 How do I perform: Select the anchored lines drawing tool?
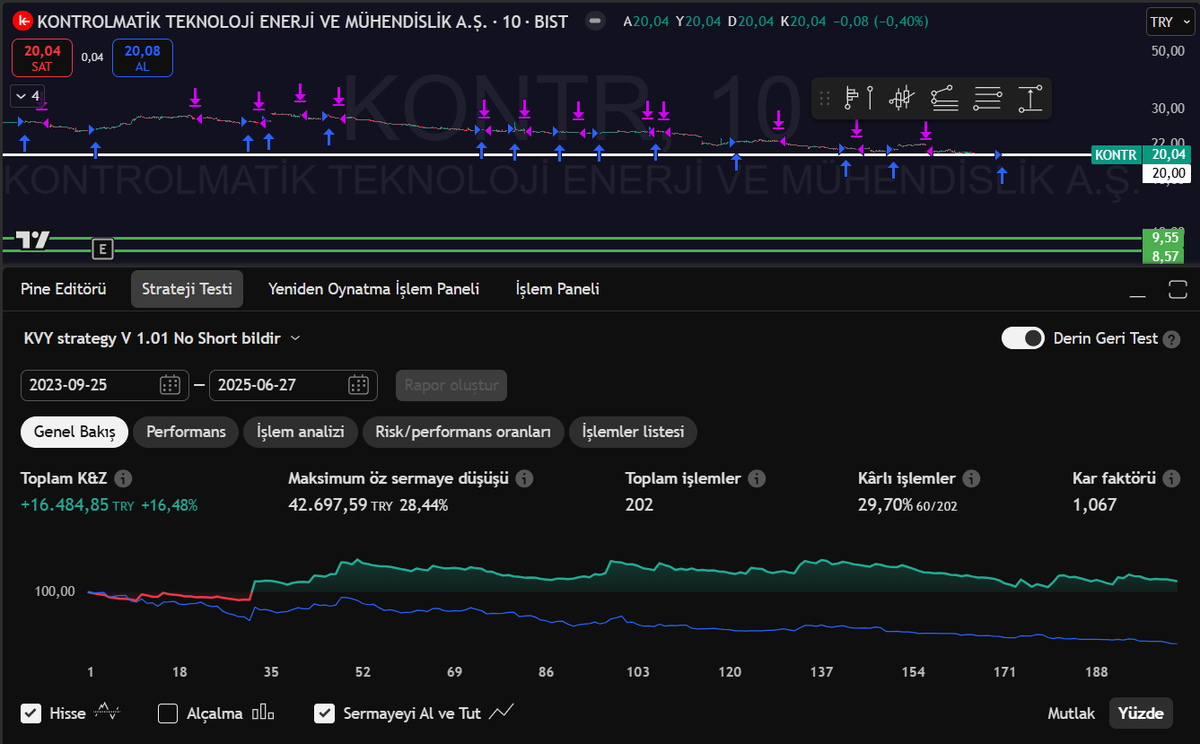(x=945, y=98)
